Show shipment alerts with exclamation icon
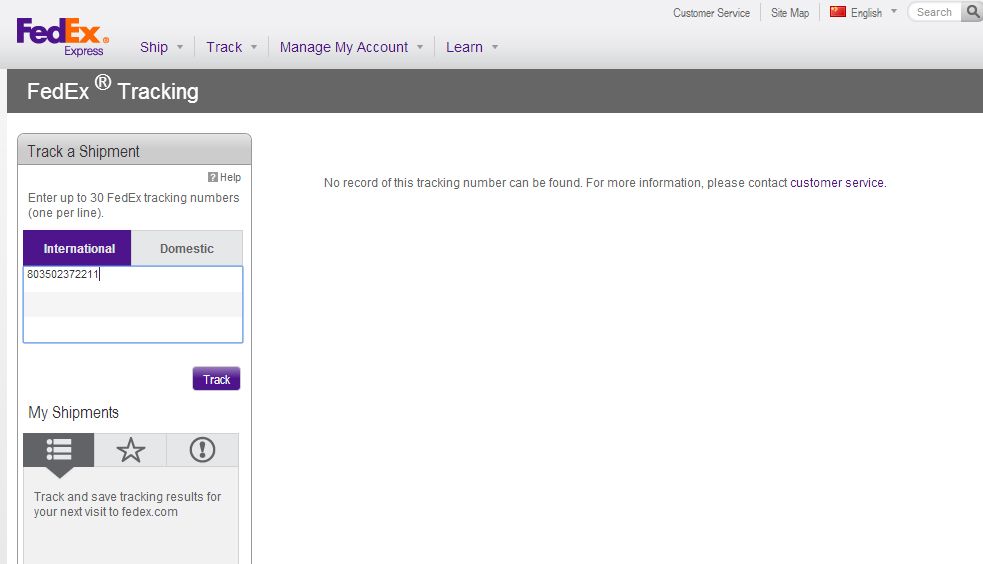 tap(202, 450)
